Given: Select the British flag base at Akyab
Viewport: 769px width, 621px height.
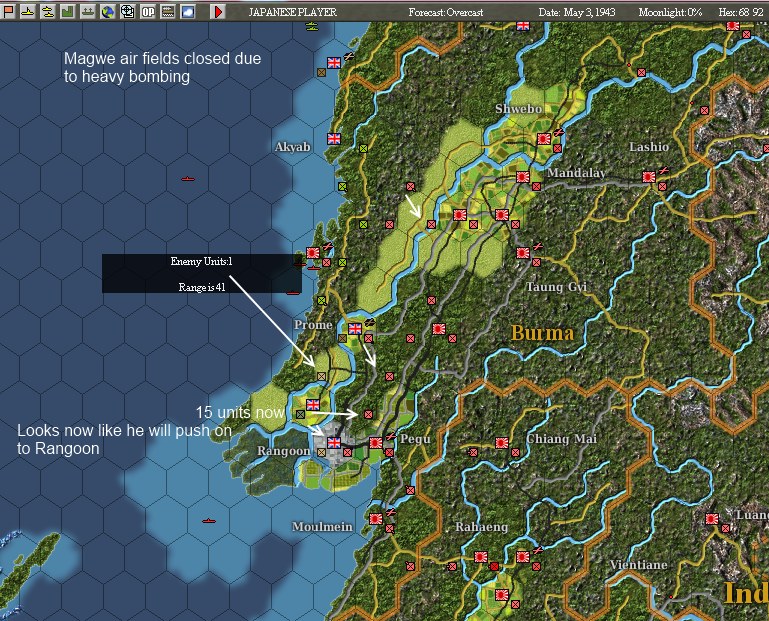Looking at the screenshot, I should point(334,139).
